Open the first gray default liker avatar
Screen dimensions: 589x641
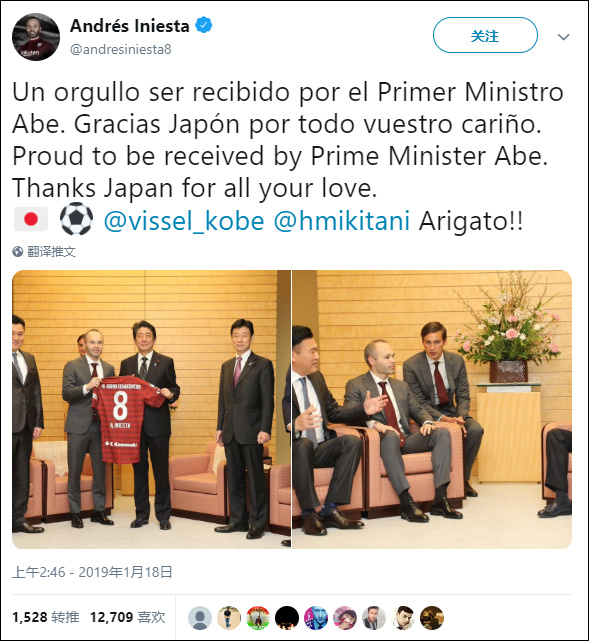(x=200, y=618)
